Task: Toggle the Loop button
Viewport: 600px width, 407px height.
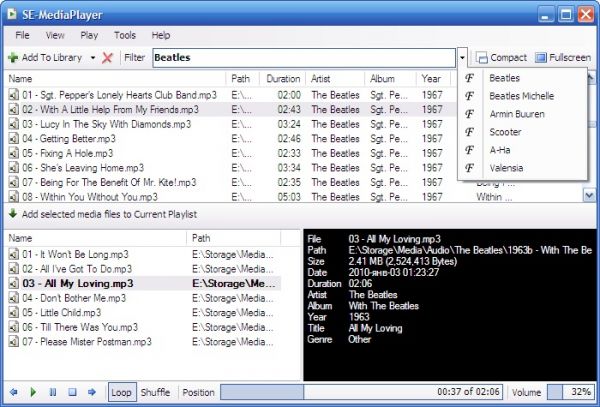Action: [122, 393]
